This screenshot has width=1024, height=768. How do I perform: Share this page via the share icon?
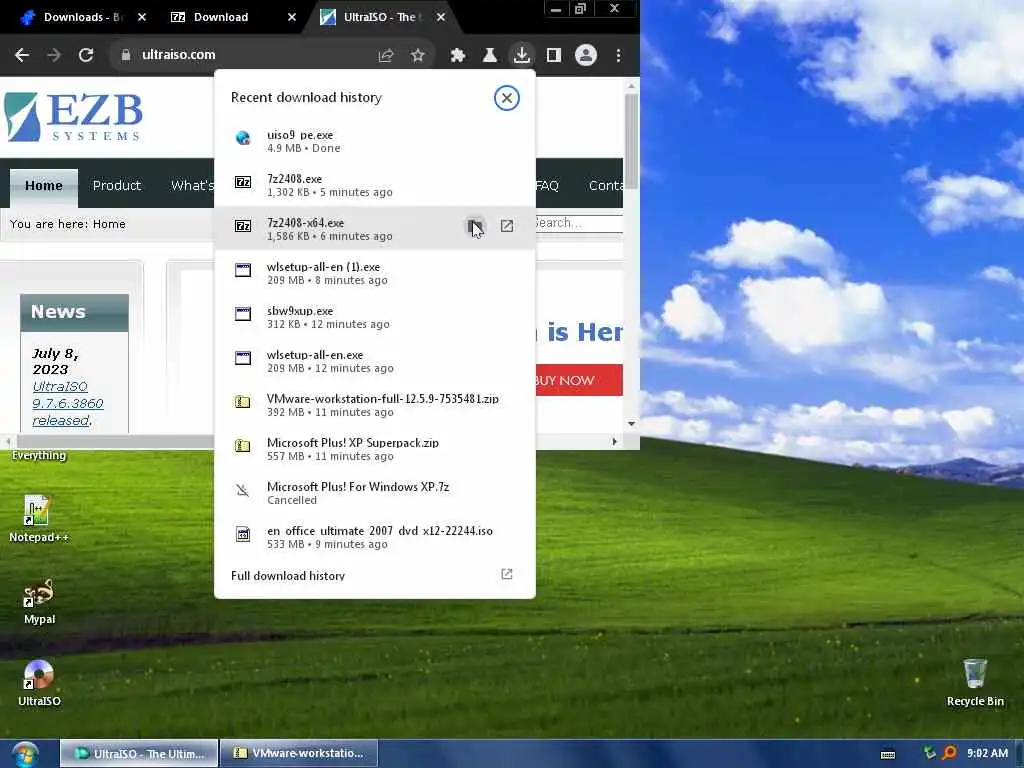(x=386, y=56)
